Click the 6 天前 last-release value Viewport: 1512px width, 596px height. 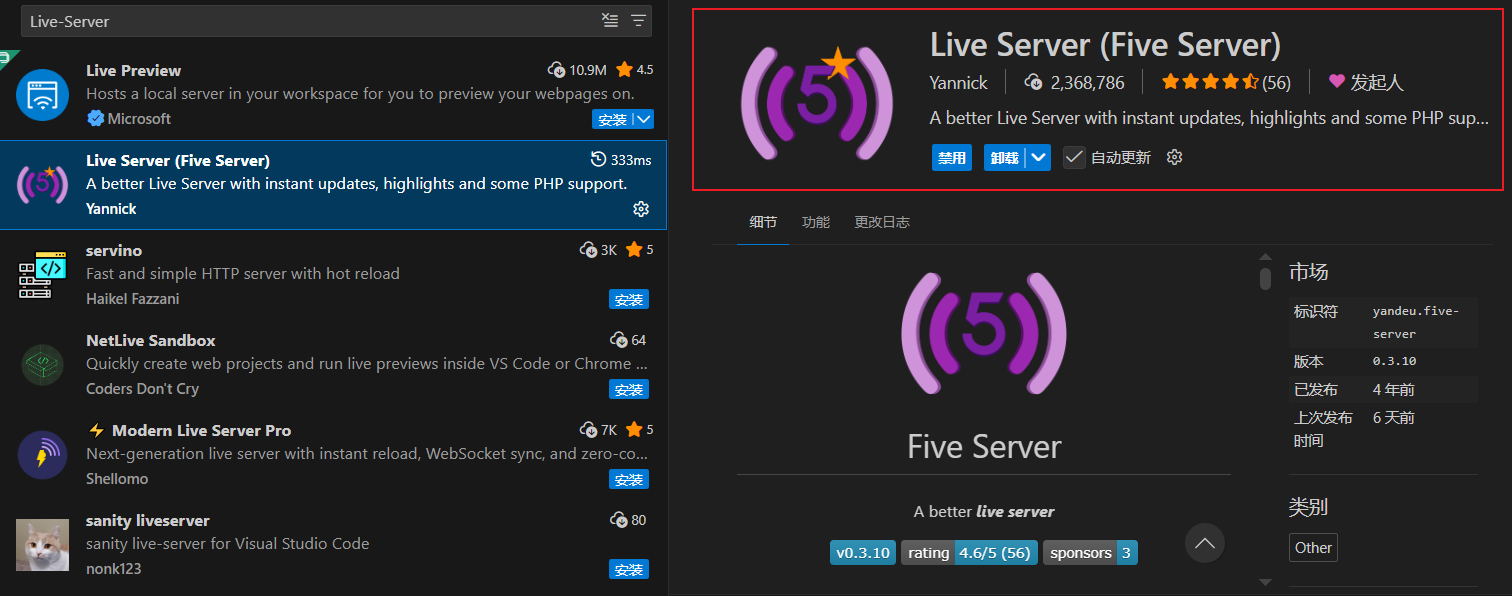pyautogui.click(x=1394, y=418)
